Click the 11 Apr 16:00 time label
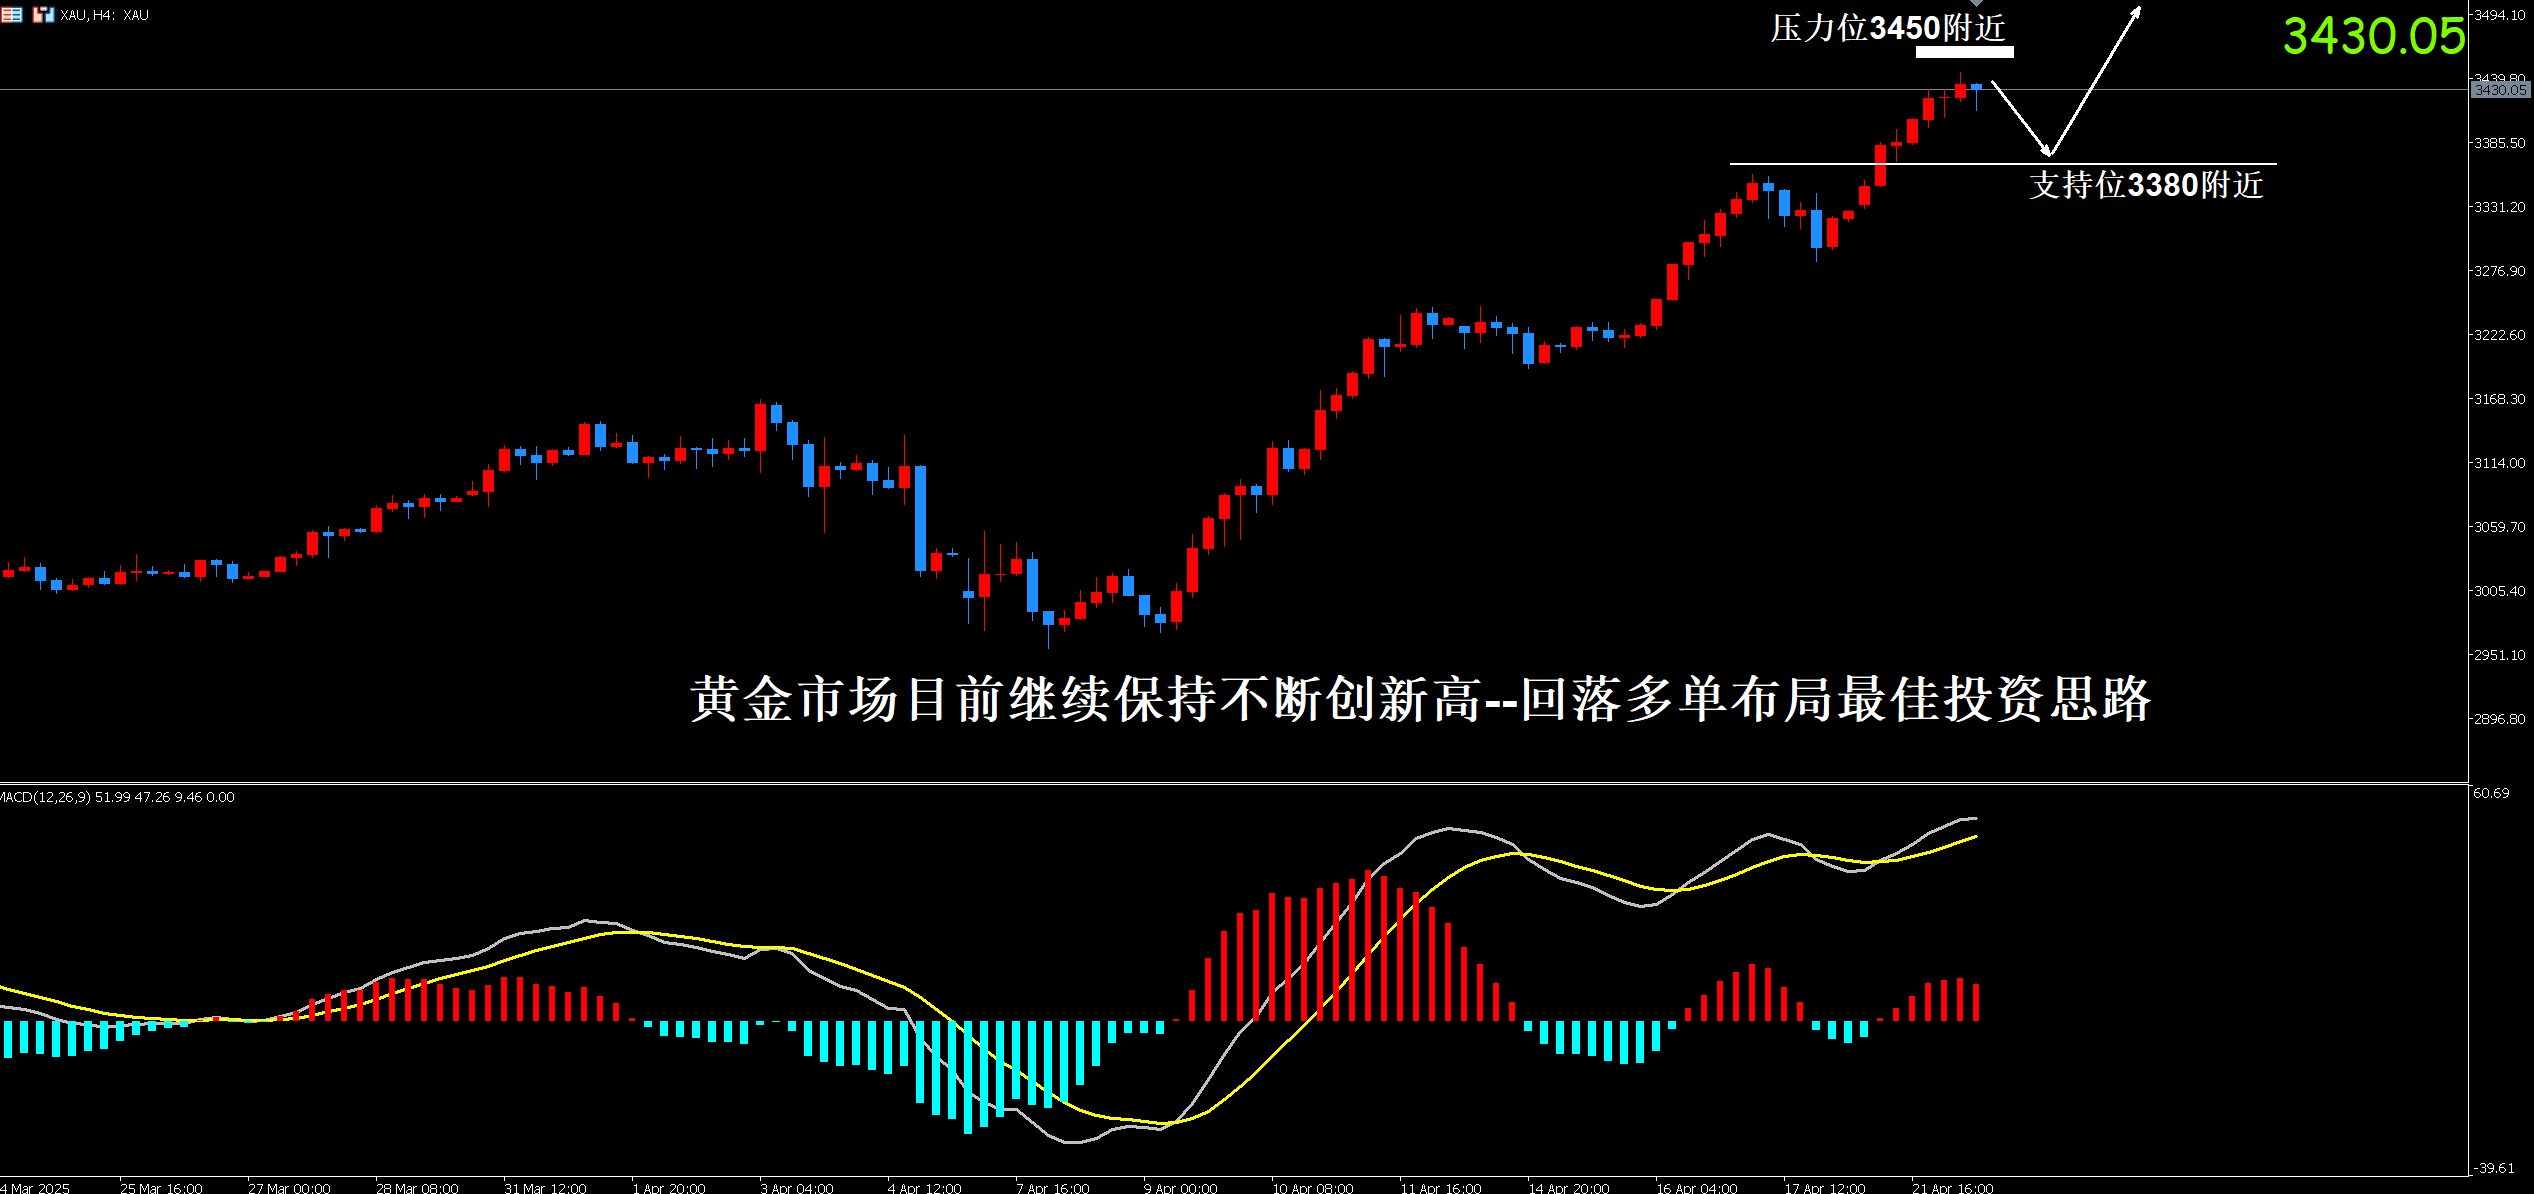2534x1194 pixels. pyautogui.click(x=1441, y=1187)
